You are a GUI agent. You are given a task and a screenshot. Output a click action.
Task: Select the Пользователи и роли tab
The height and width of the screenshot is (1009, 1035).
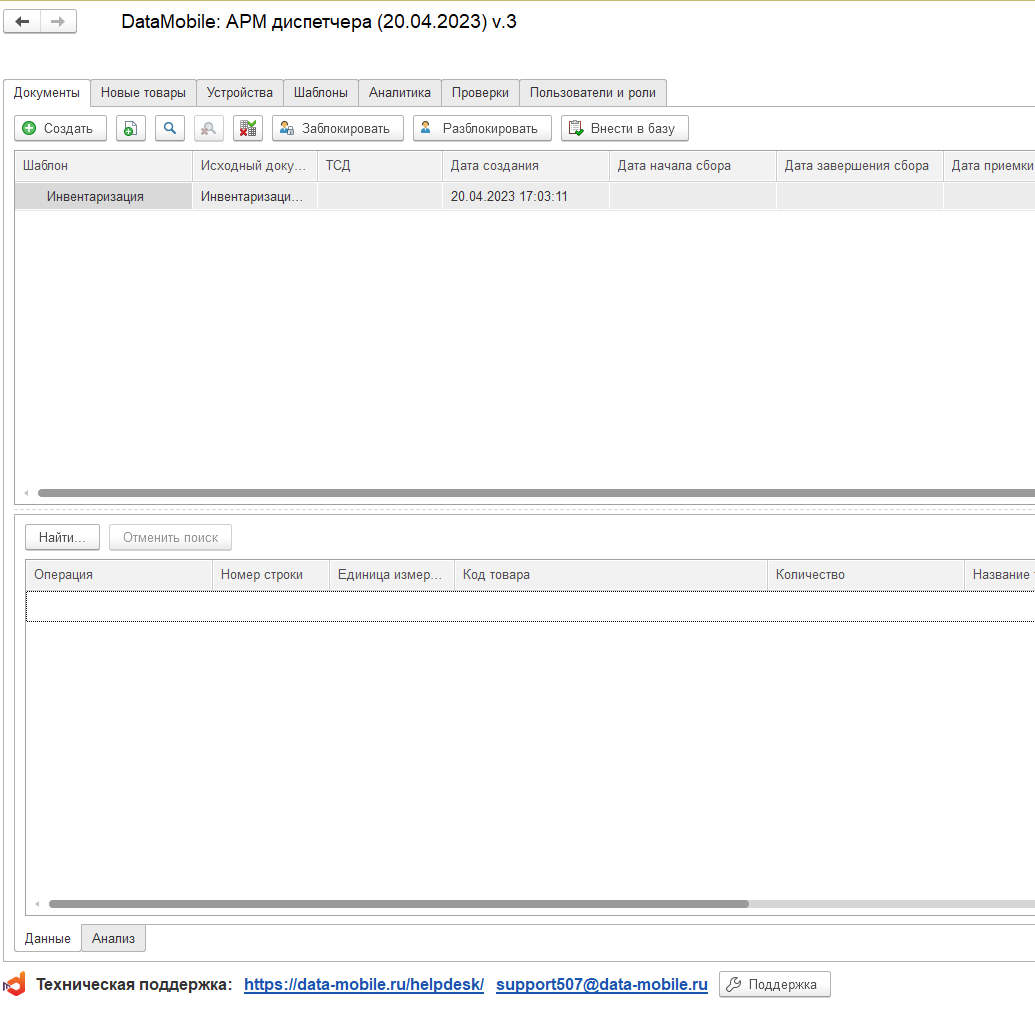(x=592, y=93)
